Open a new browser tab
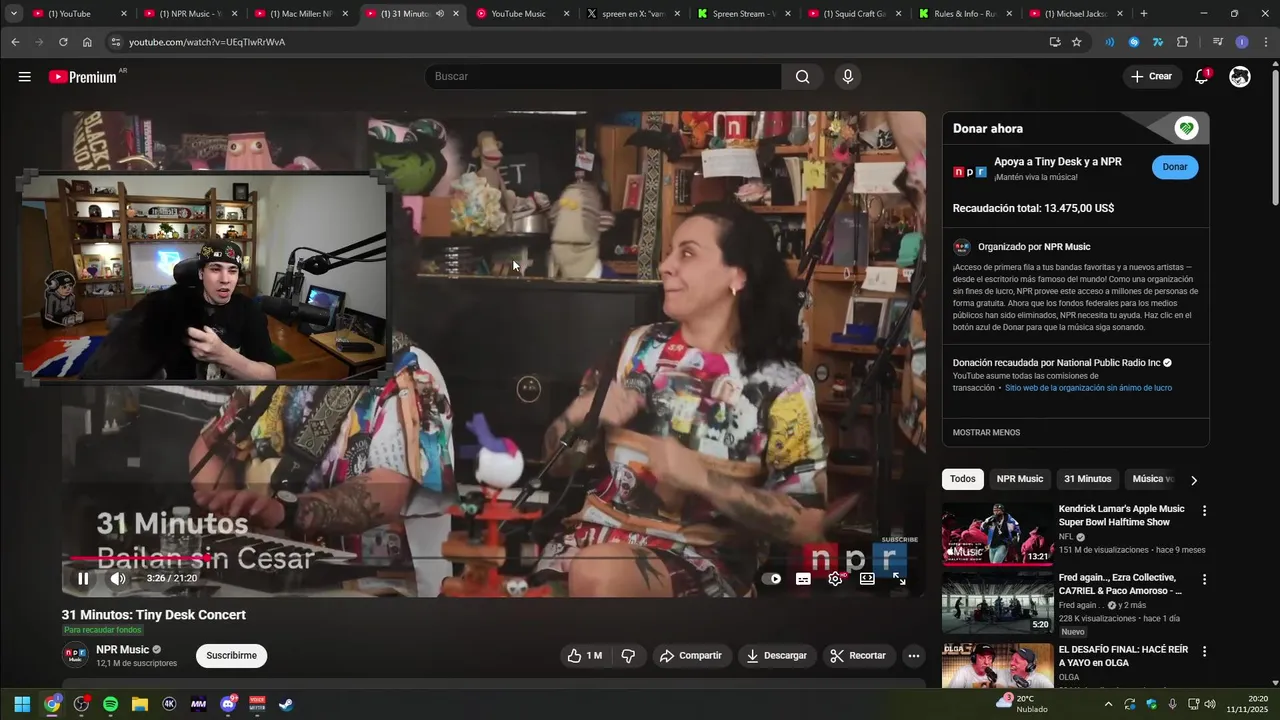Viewport: 1280px width, 720px height. click(1144, 14)
